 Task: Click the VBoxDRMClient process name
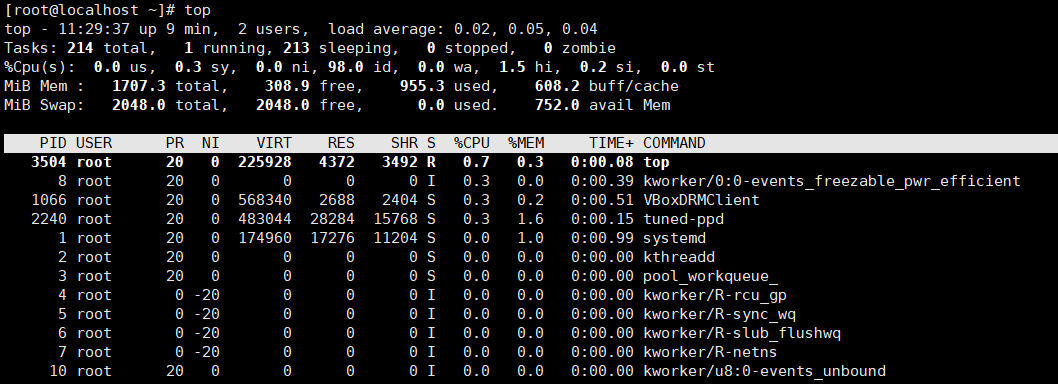click(701, 200)
